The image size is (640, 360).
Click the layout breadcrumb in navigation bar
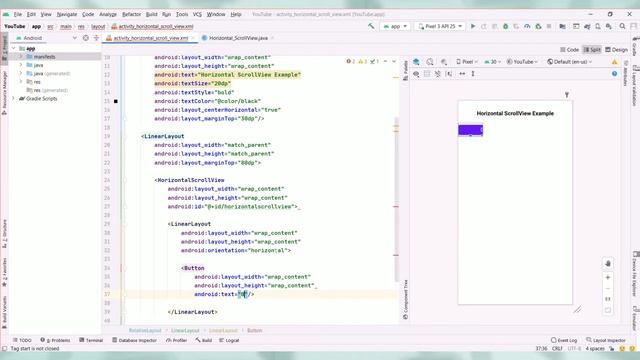point(98,27)
